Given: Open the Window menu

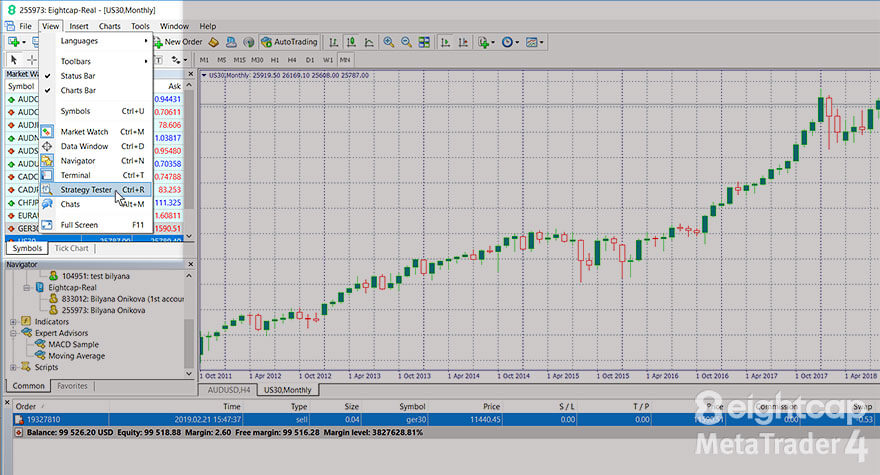Looking at the screenshot, I should (175, 26).
